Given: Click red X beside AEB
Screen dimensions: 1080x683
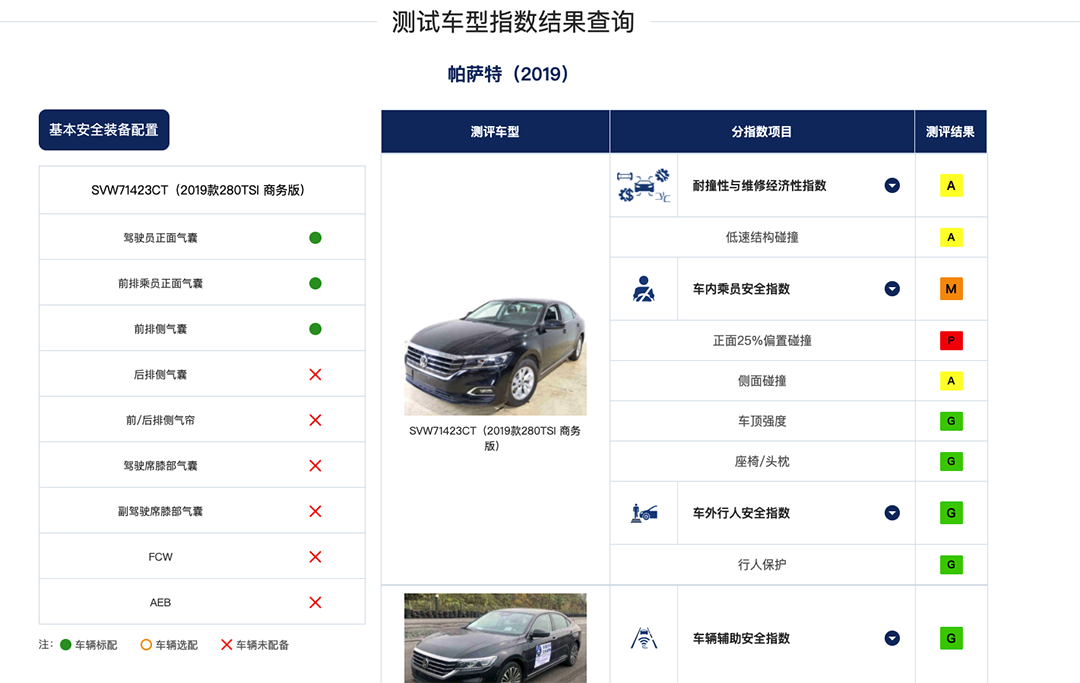Looking at the screenshot, I should 315,602.
